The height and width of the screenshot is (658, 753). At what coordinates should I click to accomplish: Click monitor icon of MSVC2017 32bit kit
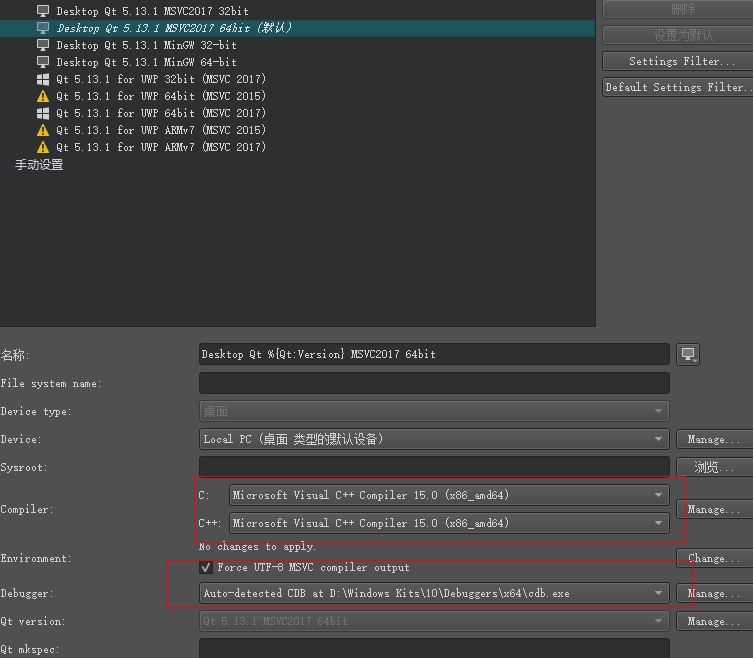click(x=43, y=11)
